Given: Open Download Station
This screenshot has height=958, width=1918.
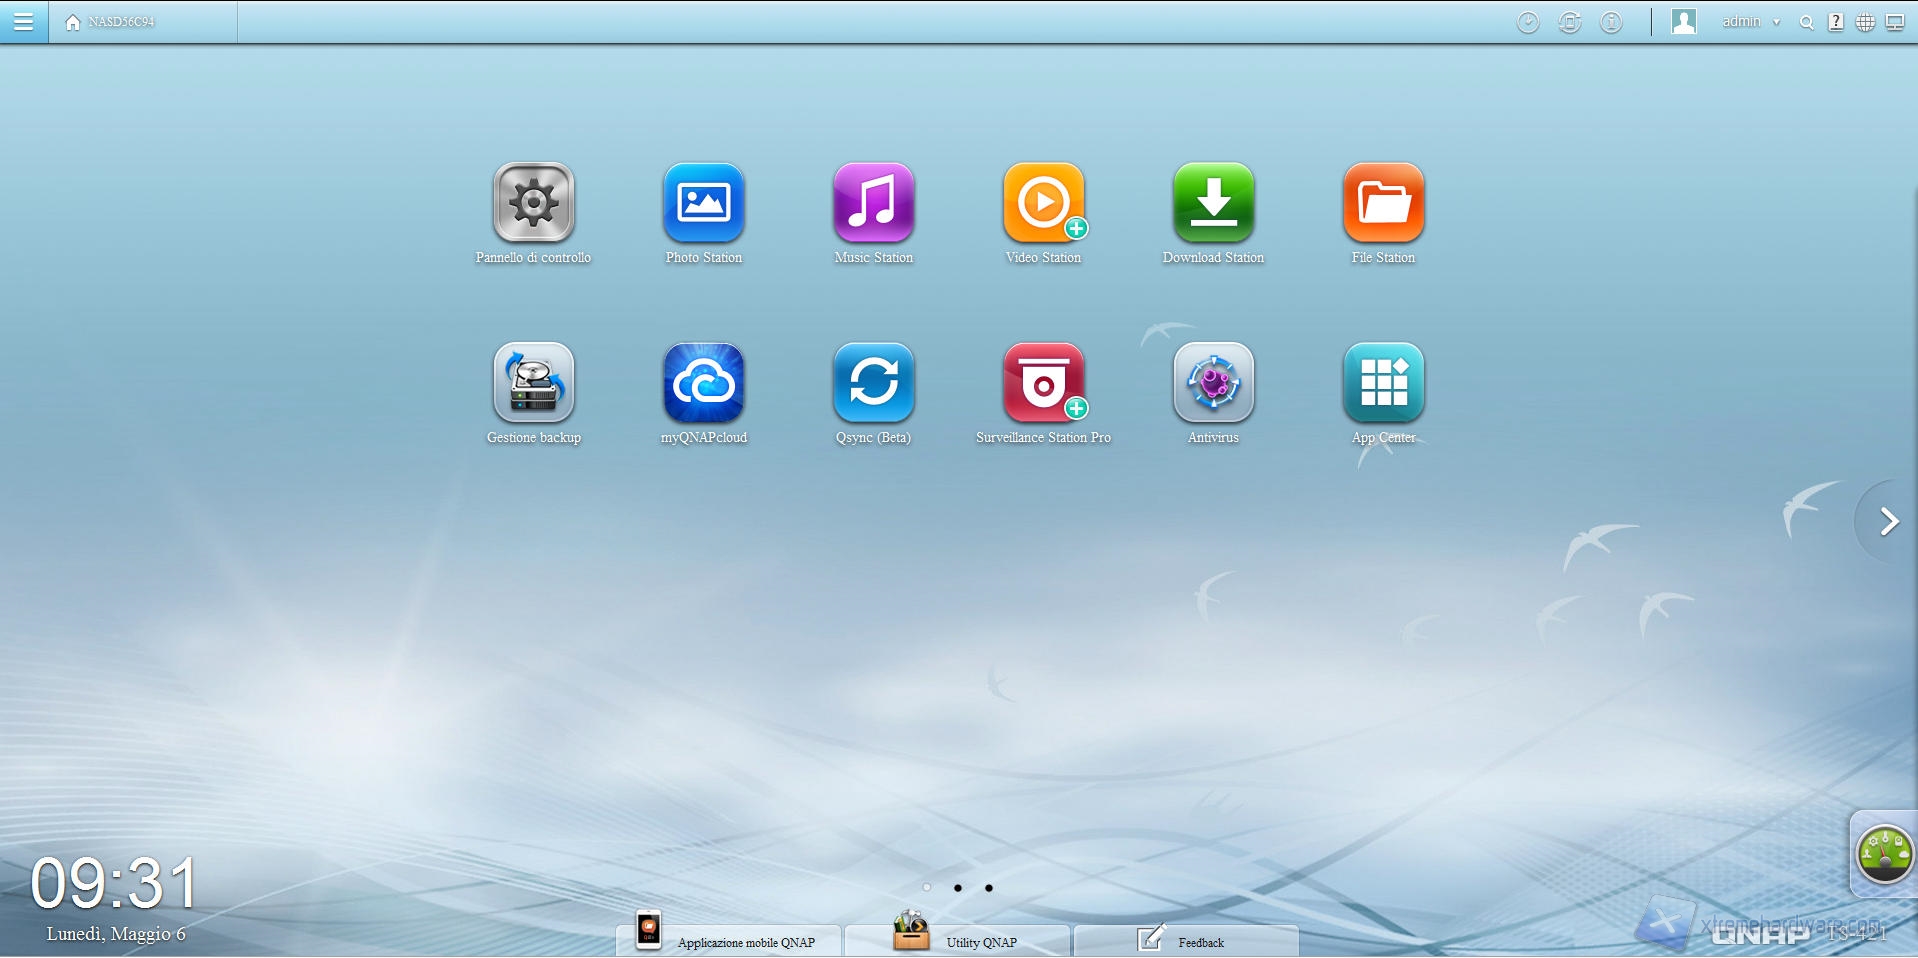Looking at the screenshot, I should click(x=1213, y=203).
